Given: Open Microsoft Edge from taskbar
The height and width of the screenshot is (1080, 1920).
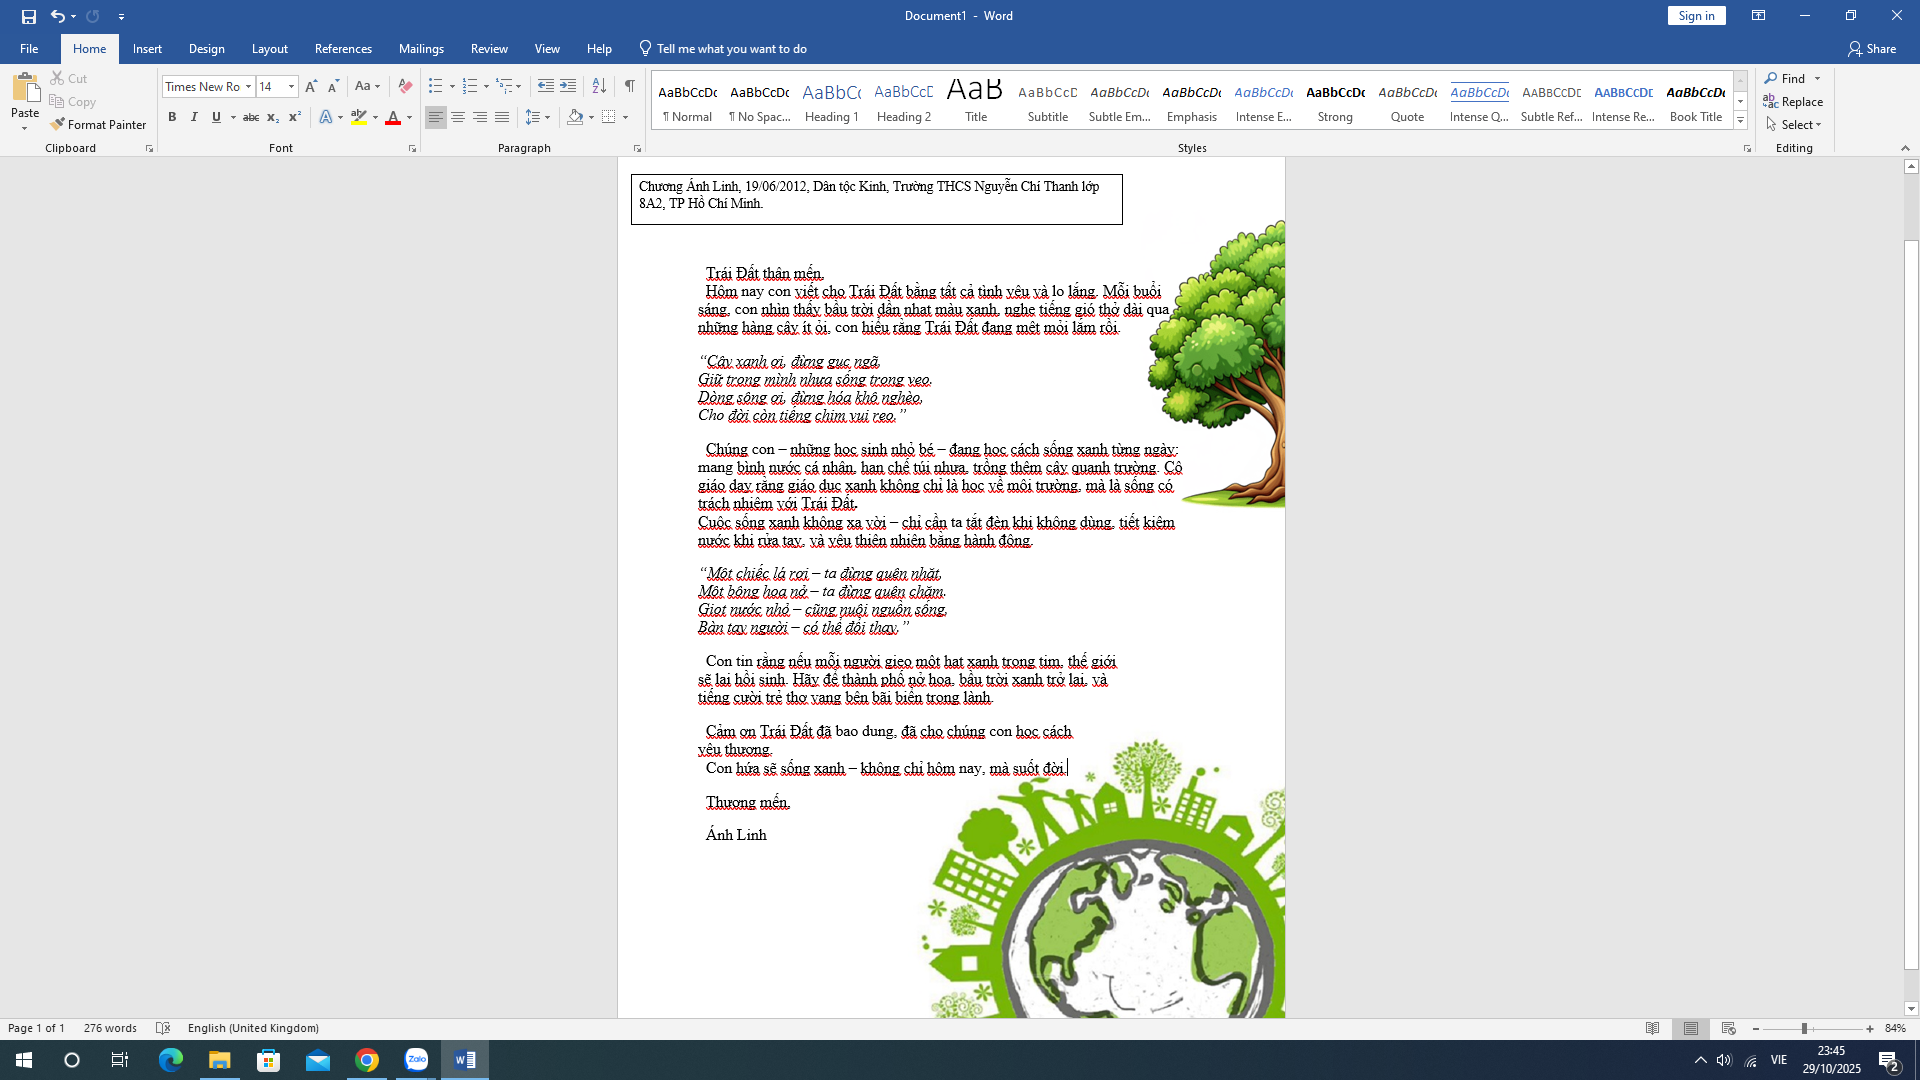Looking at the screenshot, I should 170,1060.
